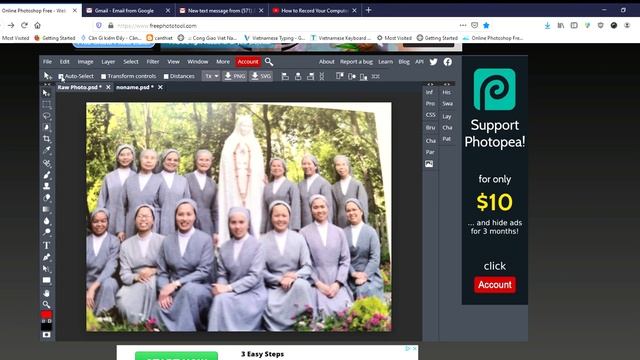
Task: Select the Gradient tool
Action: pyautogui.click(x=47, y=209)
